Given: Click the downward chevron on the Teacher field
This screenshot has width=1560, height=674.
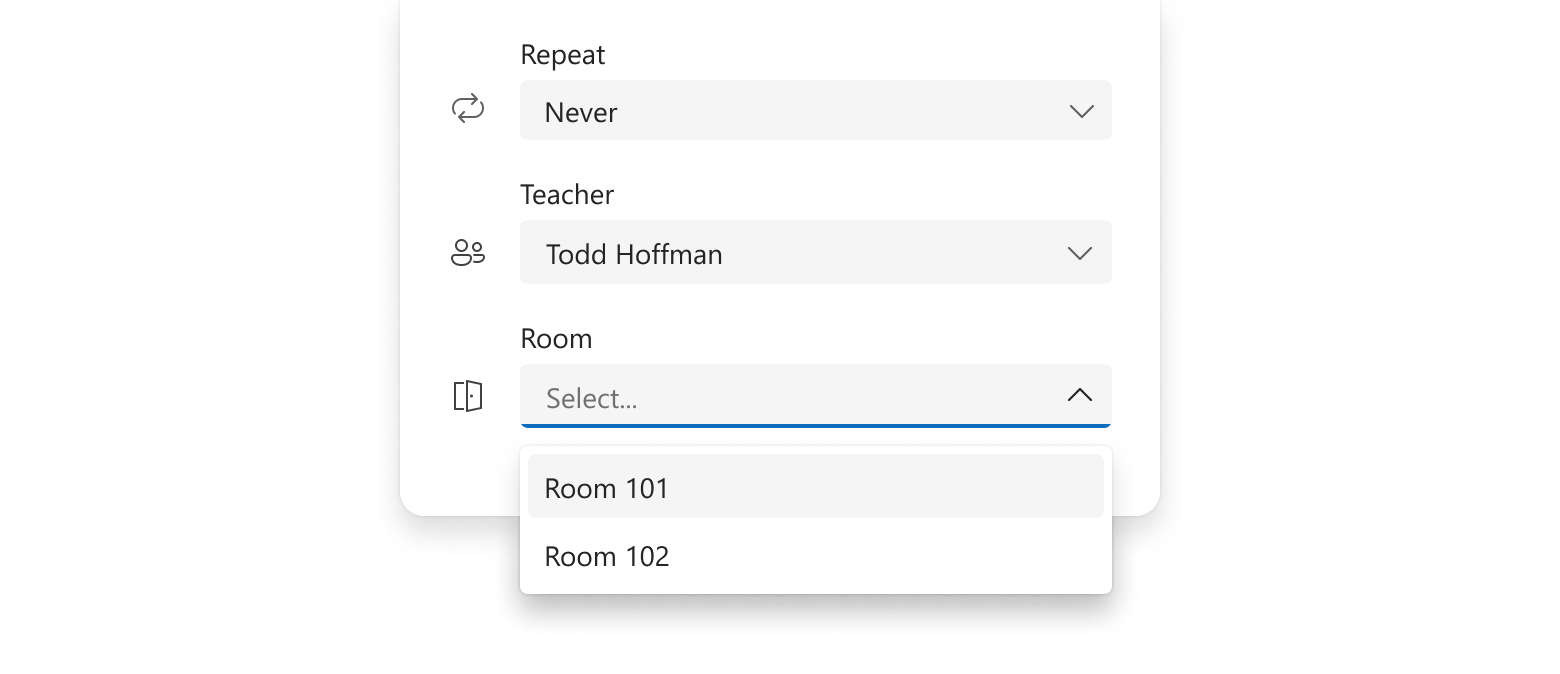Looking at the screenshot, I should click(x=1079, y=253).
